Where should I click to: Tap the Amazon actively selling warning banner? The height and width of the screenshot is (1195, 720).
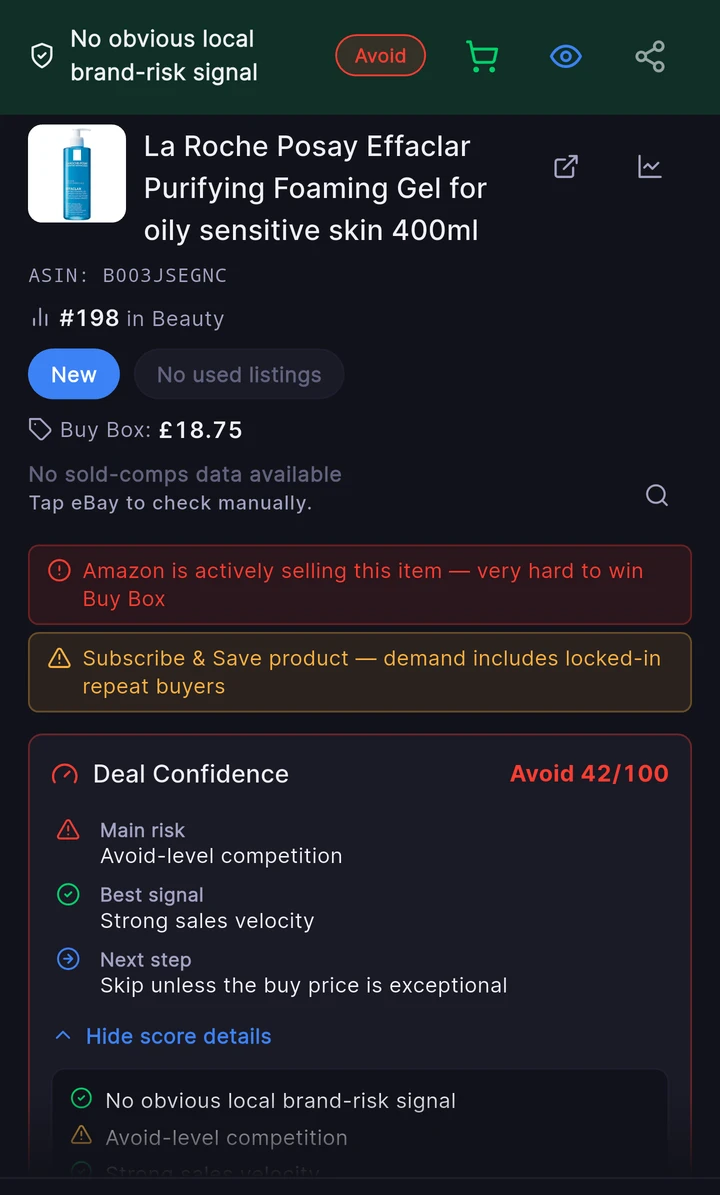360,585
